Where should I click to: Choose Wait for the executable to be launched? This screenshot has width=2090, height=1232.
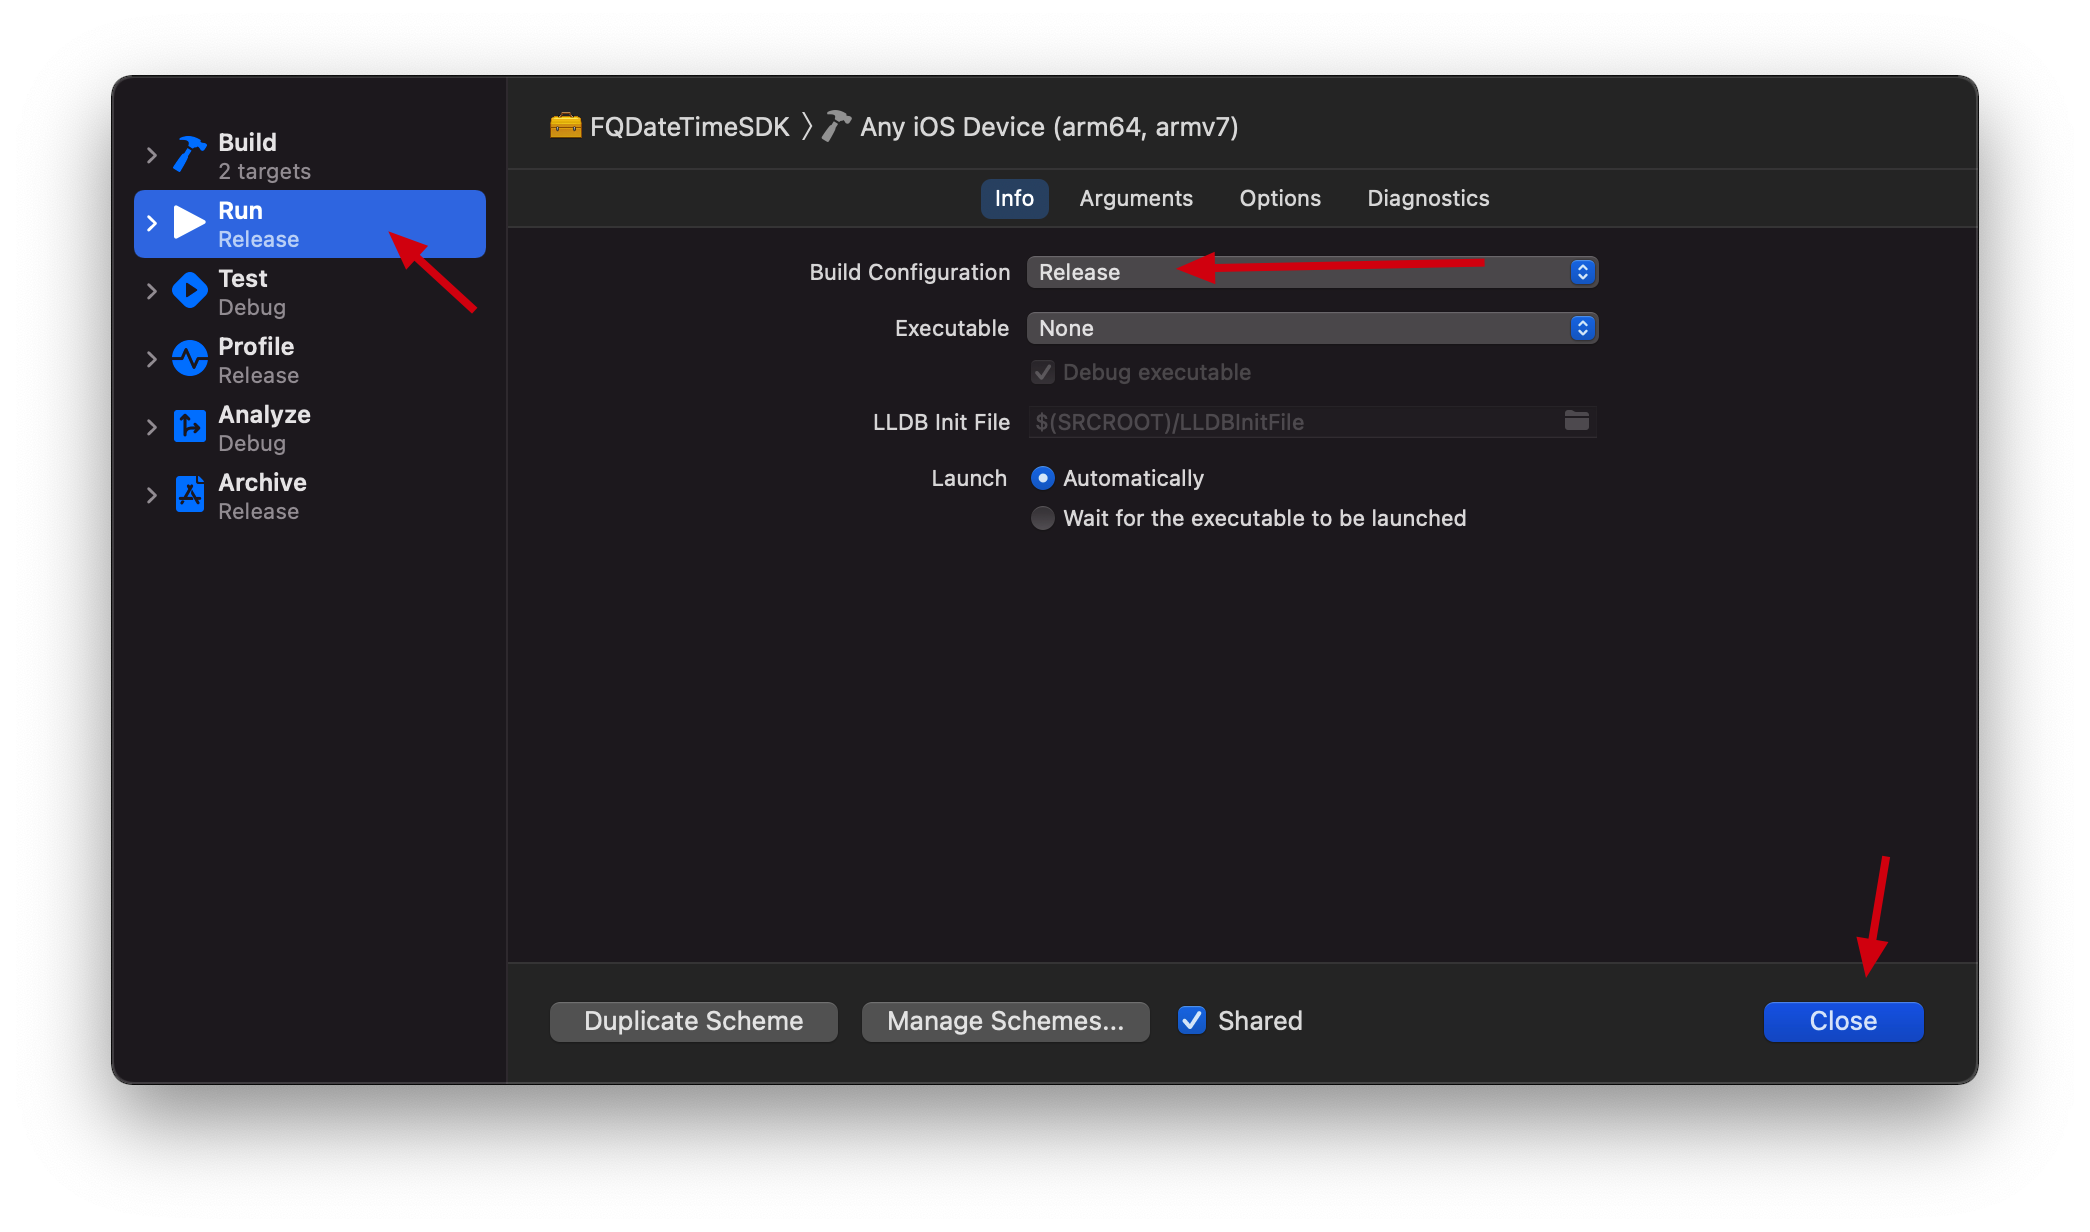pos(1042,518)
